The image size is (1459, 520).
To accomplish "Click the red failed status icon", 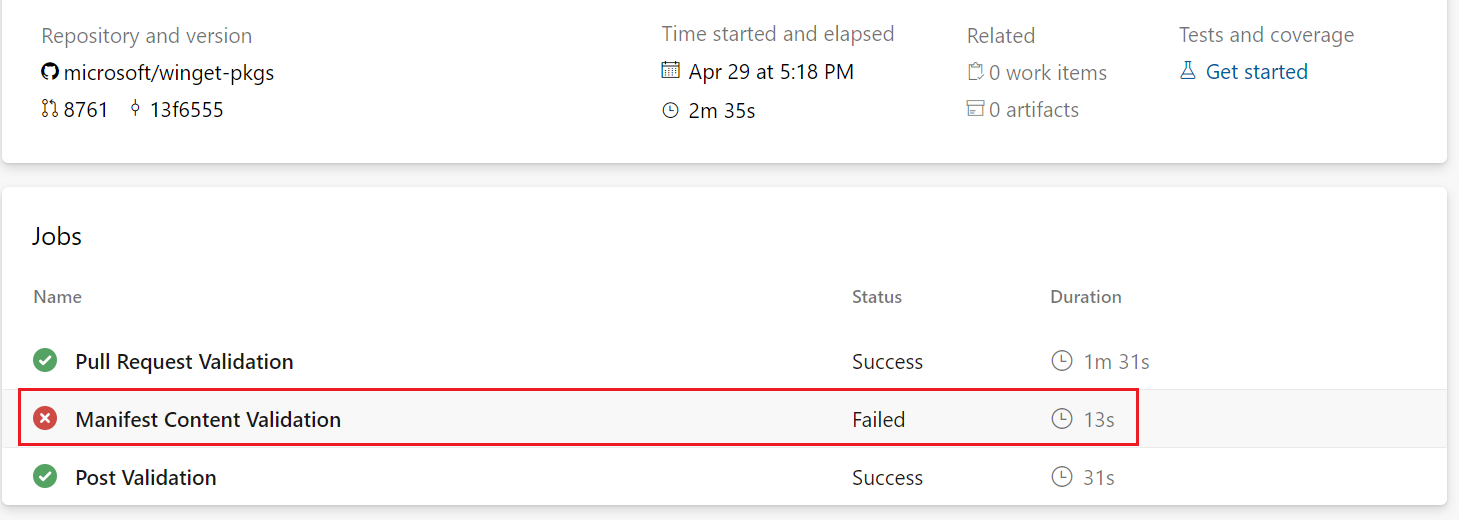I will pos(45,419).
